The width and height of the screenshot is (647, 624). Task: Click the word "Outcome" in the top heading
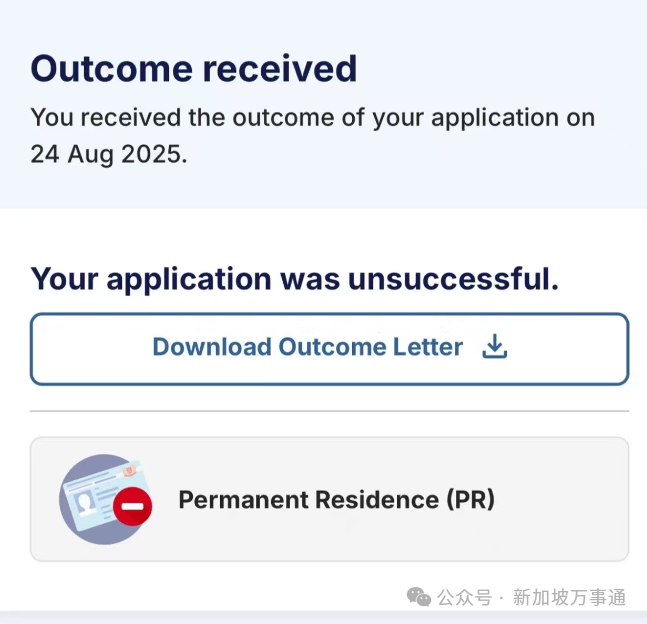click(110, 68)
